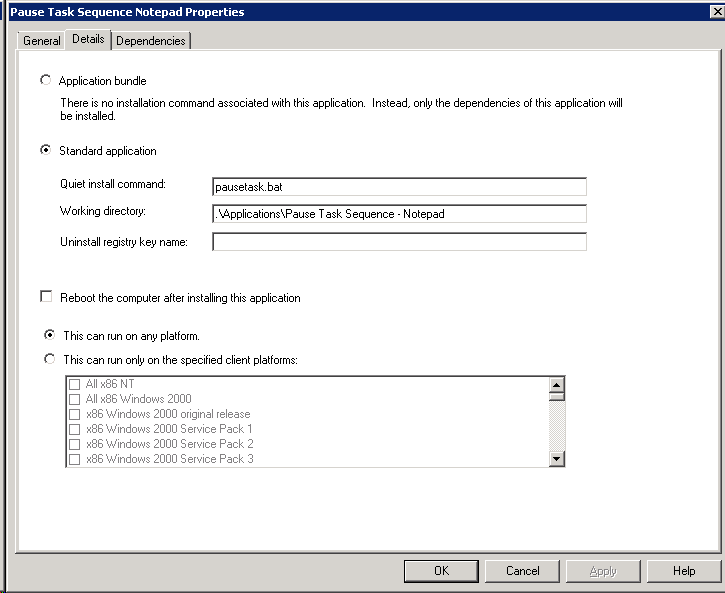Enable reboot after installing this application
The image size is (725, 593).
(46, 296)
